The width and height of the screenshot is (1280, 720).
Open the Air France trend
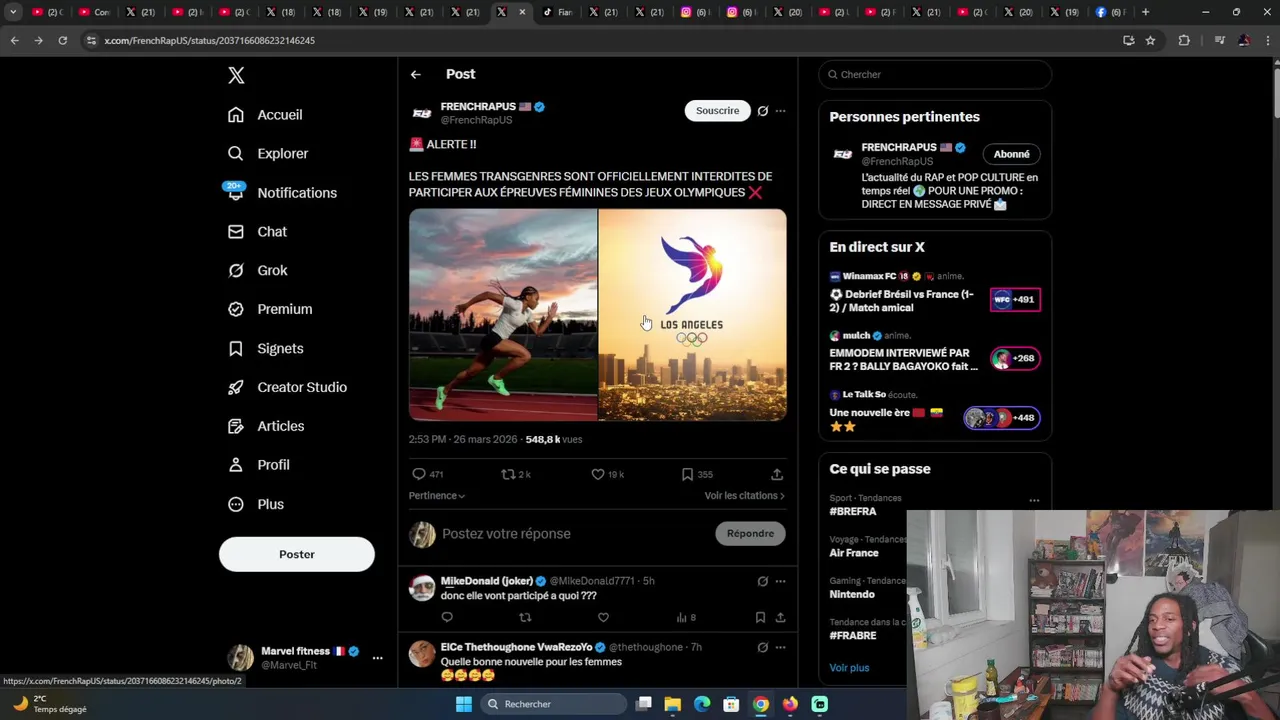point(854,553)
